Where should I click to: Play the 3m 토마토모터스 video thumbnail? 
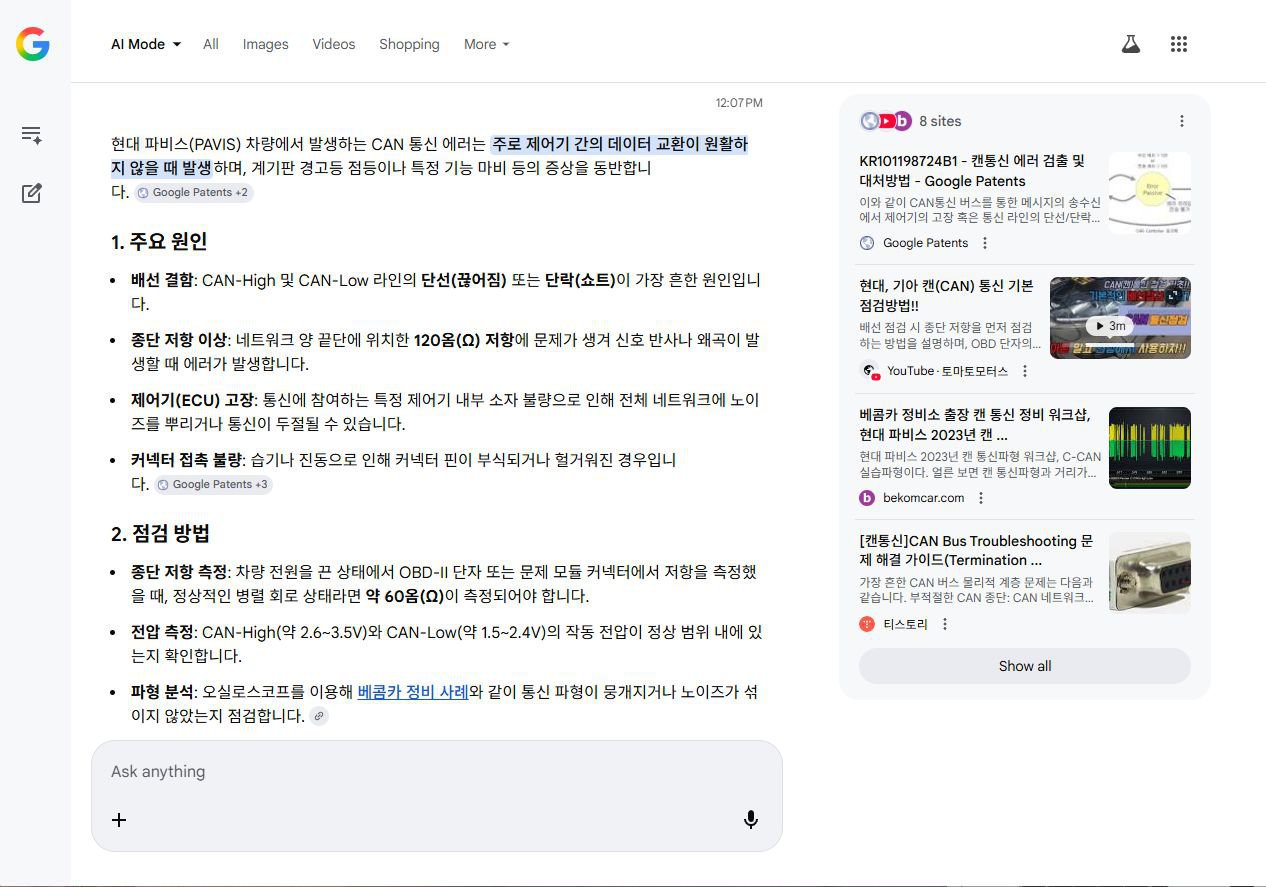(1118, 324)
